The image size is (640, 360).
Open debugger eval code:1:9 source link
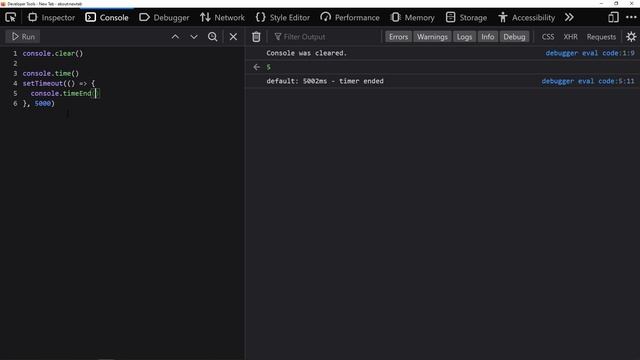[x=590, y=53]
